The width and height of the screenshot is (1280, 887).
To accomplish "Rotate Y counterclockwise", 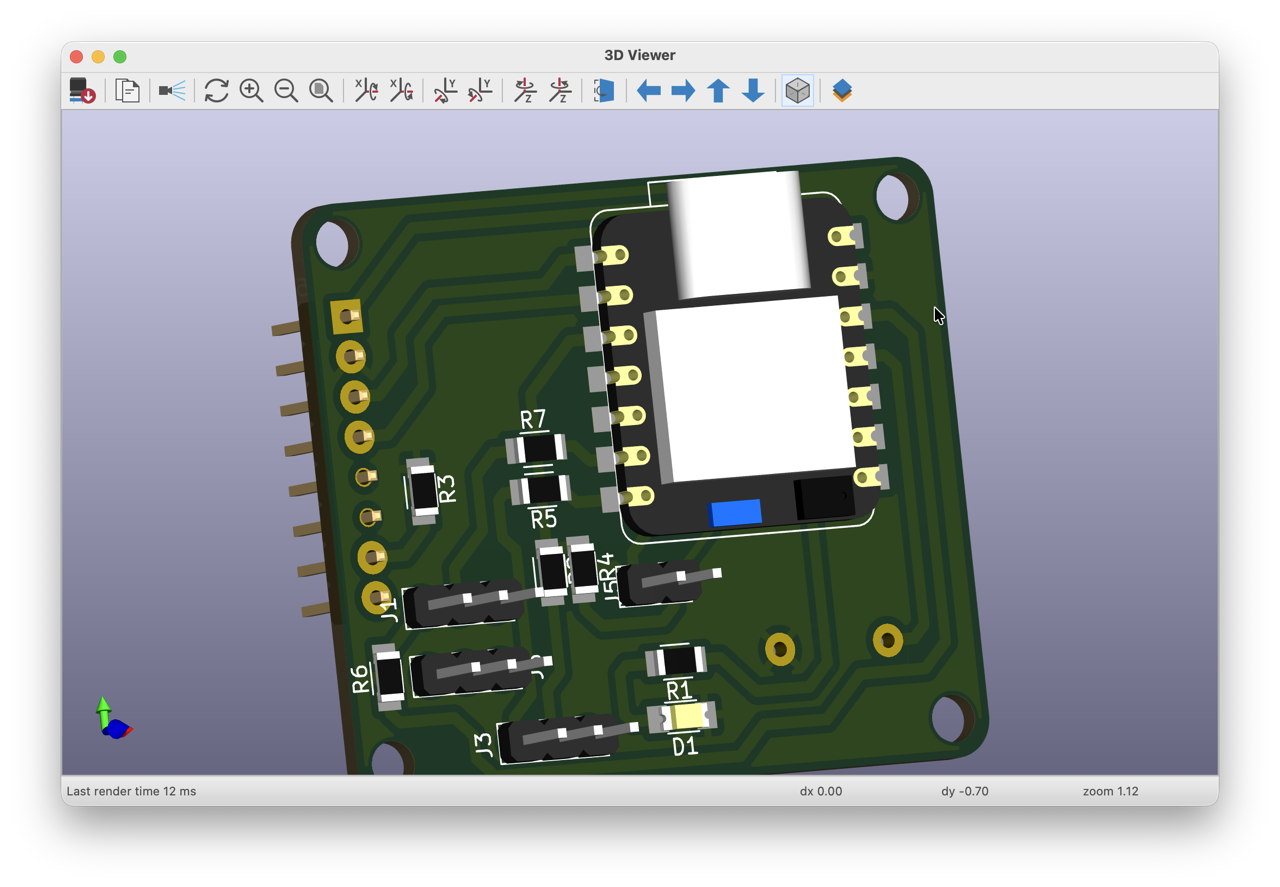I will tap(480, 91).
